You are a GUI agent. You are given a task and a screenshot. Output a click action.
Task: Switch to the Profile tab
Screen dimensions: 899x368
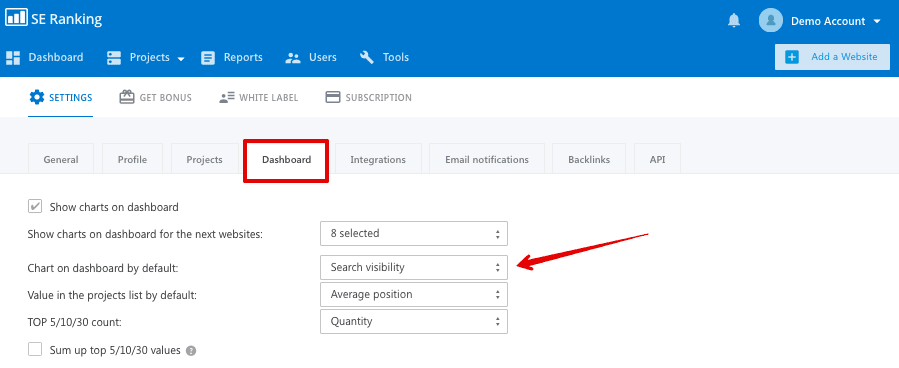click(132, 159)
